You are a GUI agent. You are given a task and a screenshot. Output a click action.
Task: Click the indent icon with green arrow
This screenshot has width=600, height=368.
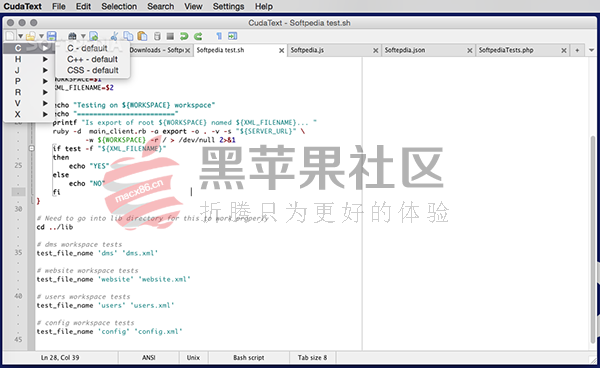coord(232,36)
